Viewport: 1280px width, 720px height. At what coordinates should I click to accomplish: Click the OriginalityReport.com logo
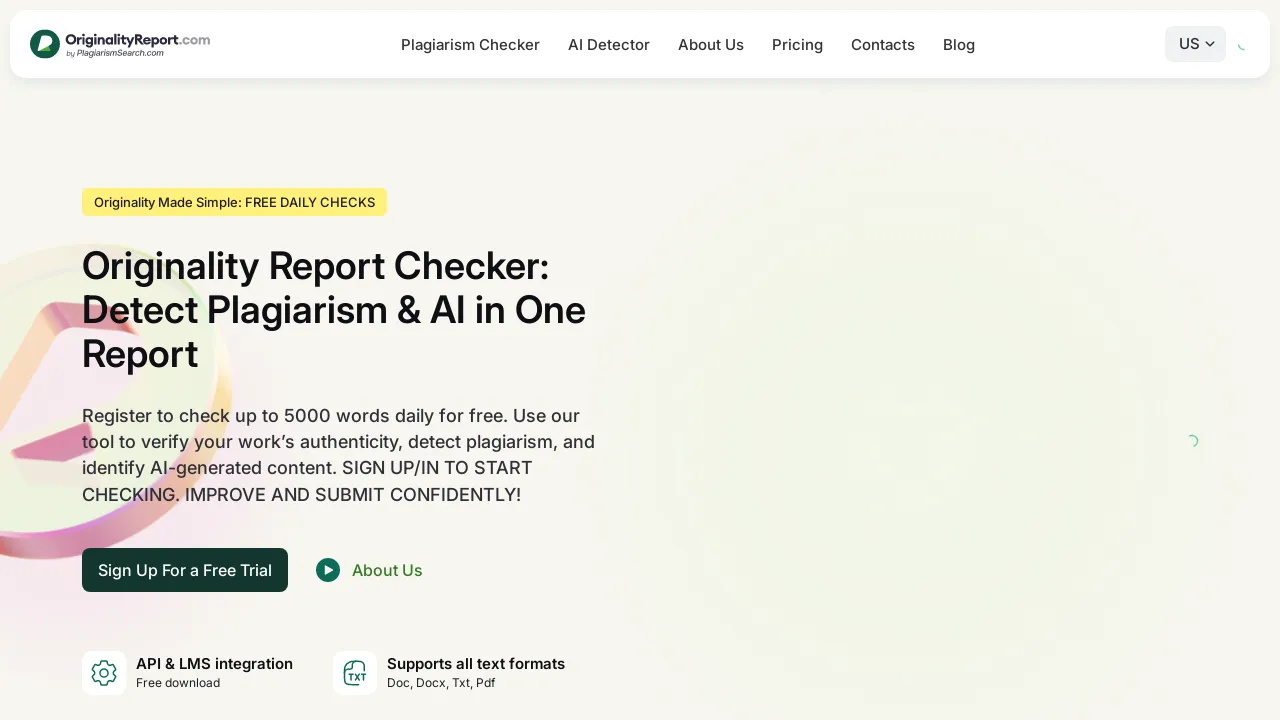pyautogui.click(x=120, y=44)
